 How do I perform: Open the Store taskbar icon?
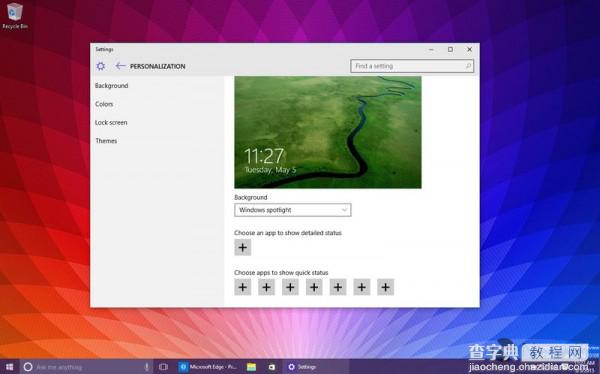coord(272,367)
